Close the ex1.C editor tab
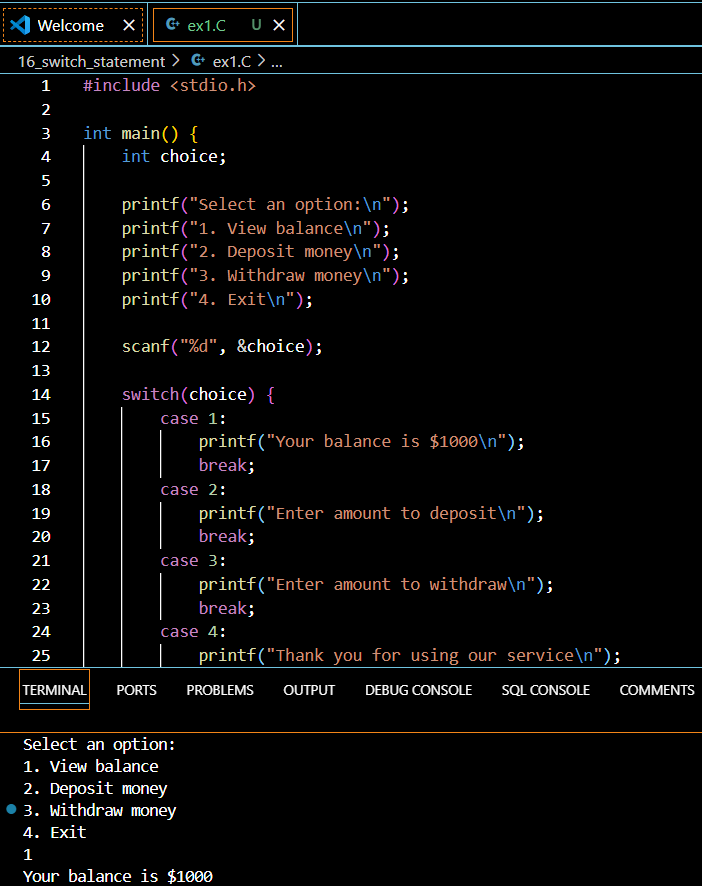Viewport: 702px width, 886px height. (281, 25)
